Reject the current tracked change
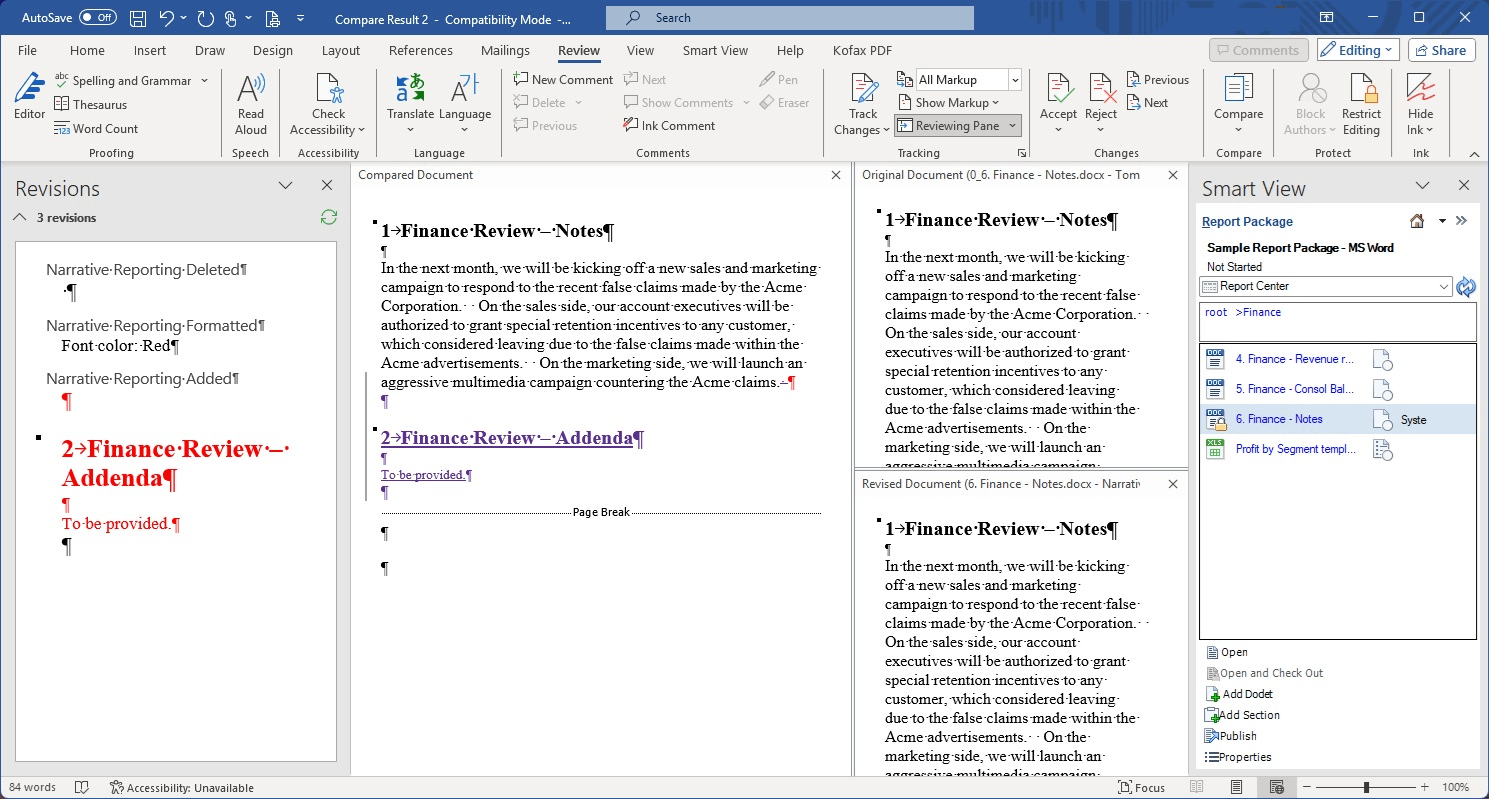 1100,100
